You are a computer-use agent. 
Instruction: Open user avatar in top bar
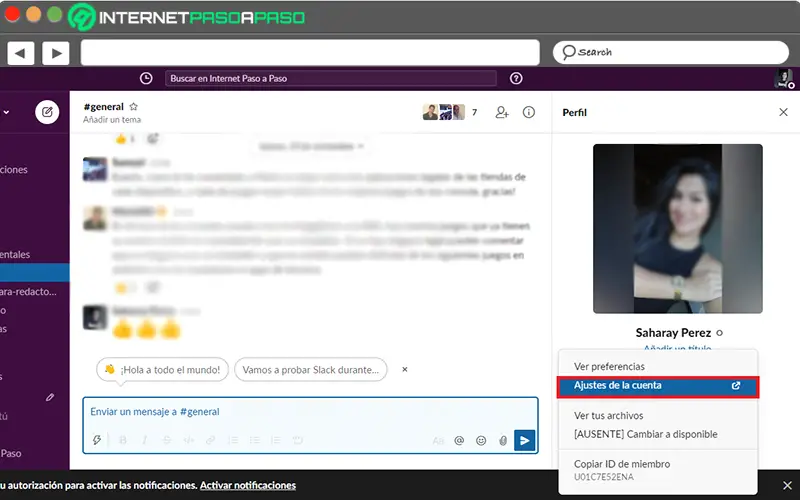784,78
